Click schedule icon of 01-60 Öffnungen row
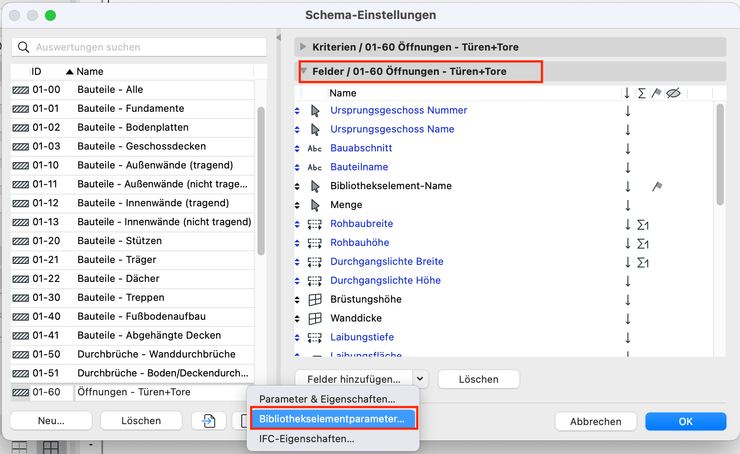This screenshot has width=740, height=454. coord(20,392)
